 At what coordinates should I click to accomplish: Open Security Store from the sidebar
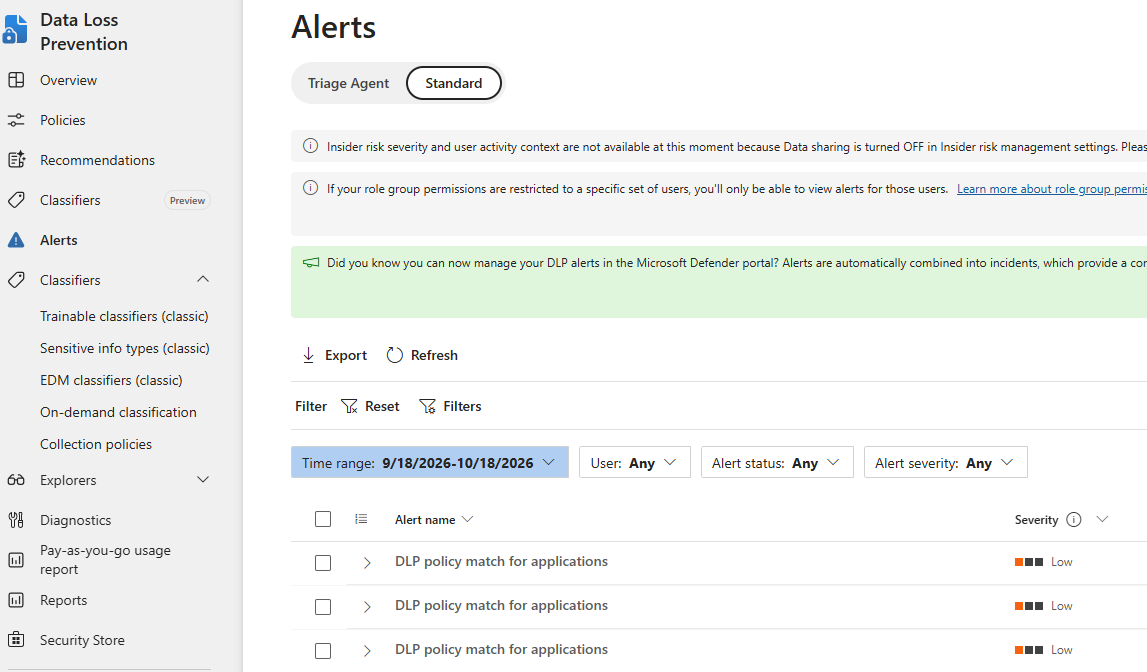point(82,640)
